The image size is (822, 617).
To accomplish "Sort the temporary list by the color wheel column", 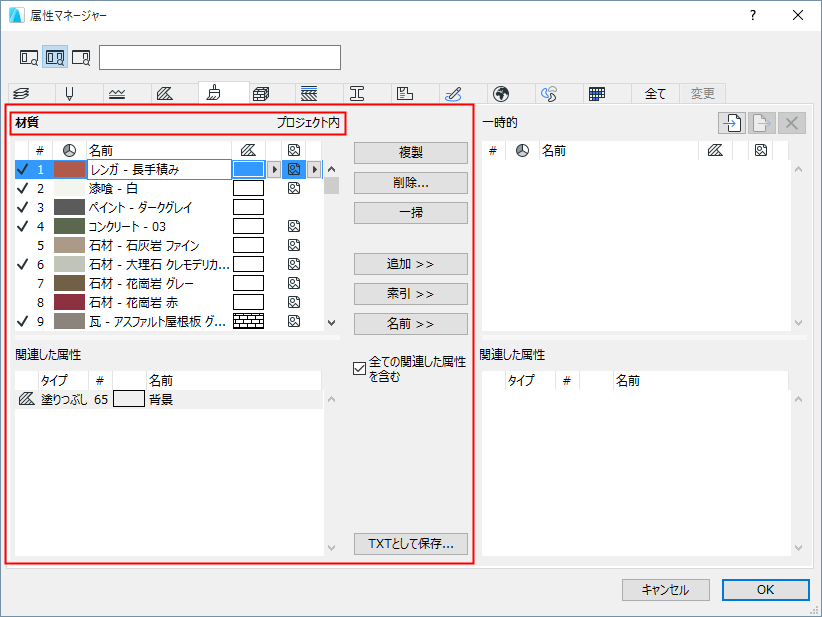I will point(522,150).
